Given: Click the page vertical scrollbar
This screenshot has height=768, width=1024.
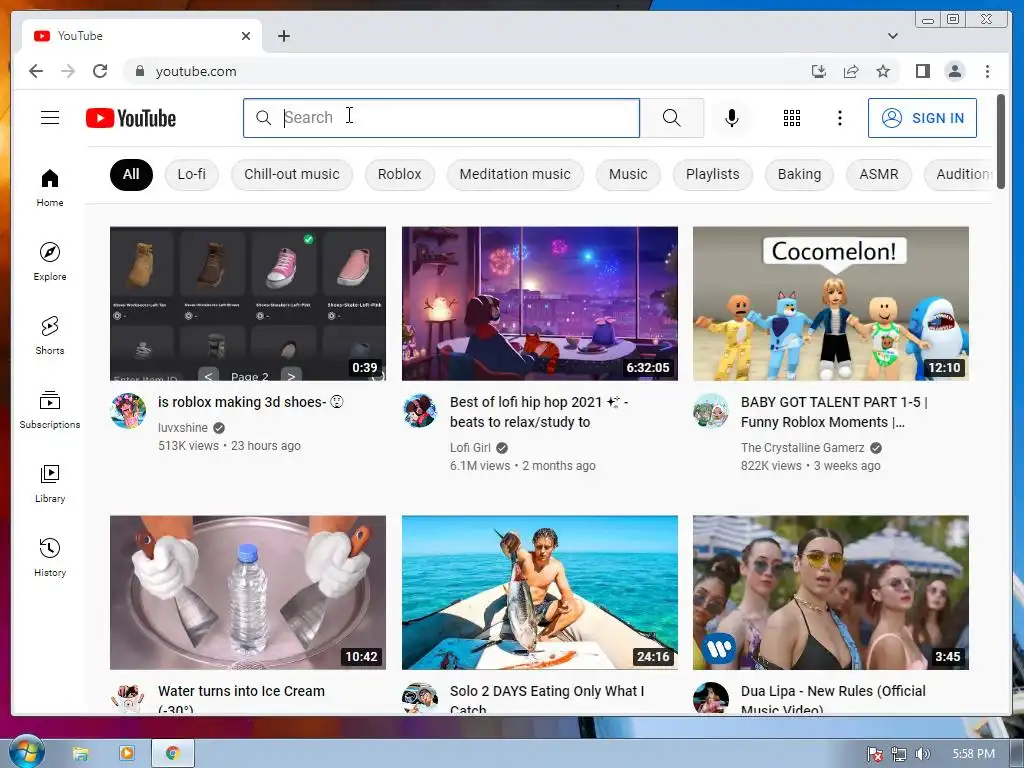Looking at the screenshot, I should click(x=1000, y=142).
